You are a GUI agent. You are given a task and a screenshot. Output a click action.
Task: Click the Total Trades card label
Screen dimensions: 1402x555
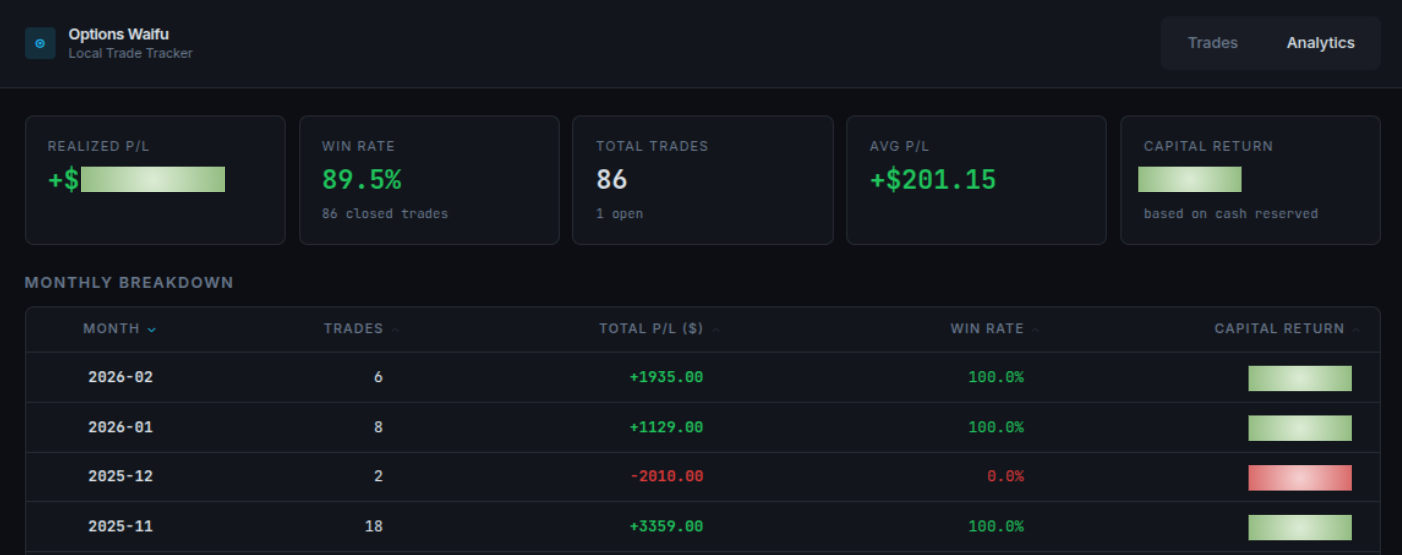tap(652, 146)
